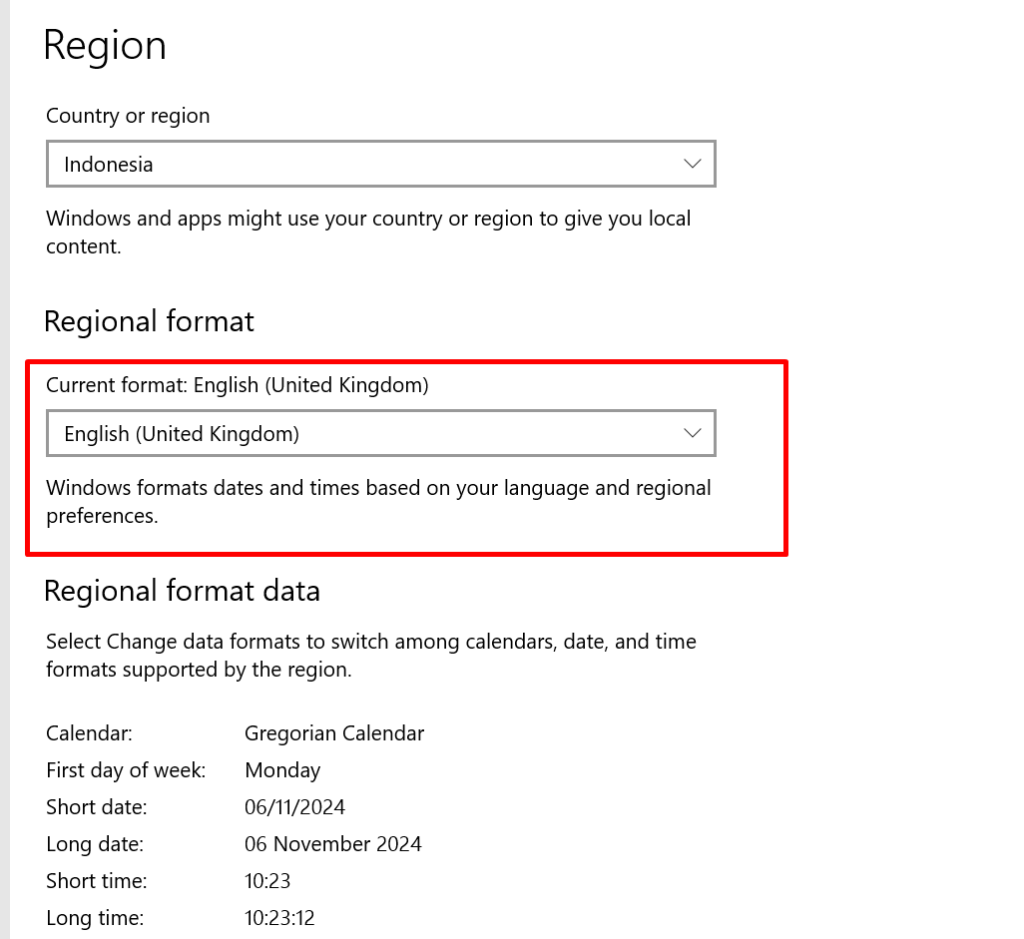Click the Select Change data formats description text
The image size is (1024, 939).
tap(370, 655)
